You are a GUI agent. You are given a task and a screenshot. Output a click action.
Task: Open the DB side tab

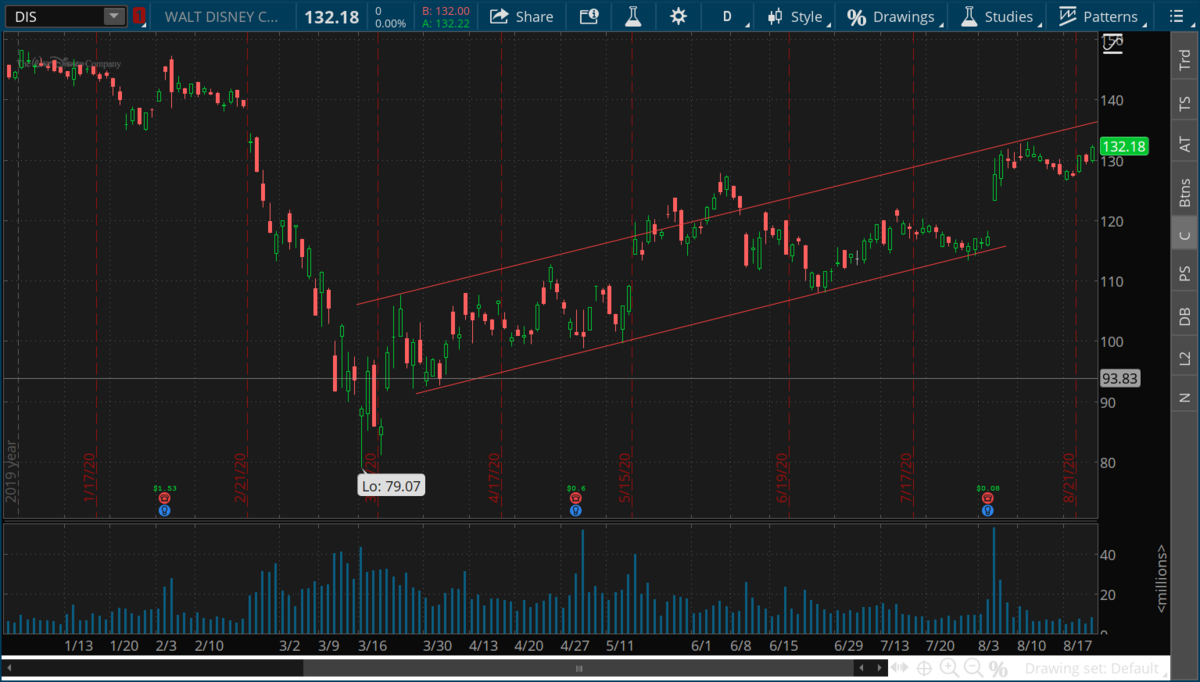(1185, 316)
